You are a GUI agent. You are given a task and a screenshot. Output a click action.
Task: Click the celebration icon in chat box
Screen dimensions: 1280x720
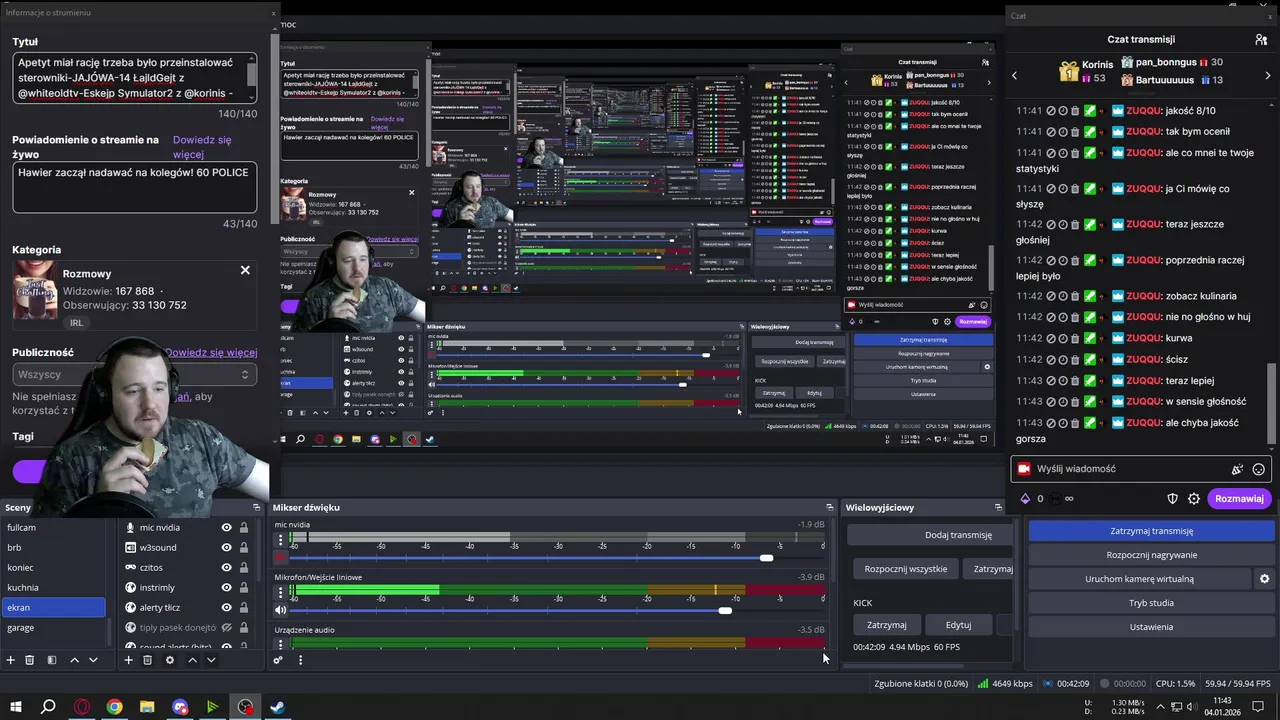tap(1237, 469)
